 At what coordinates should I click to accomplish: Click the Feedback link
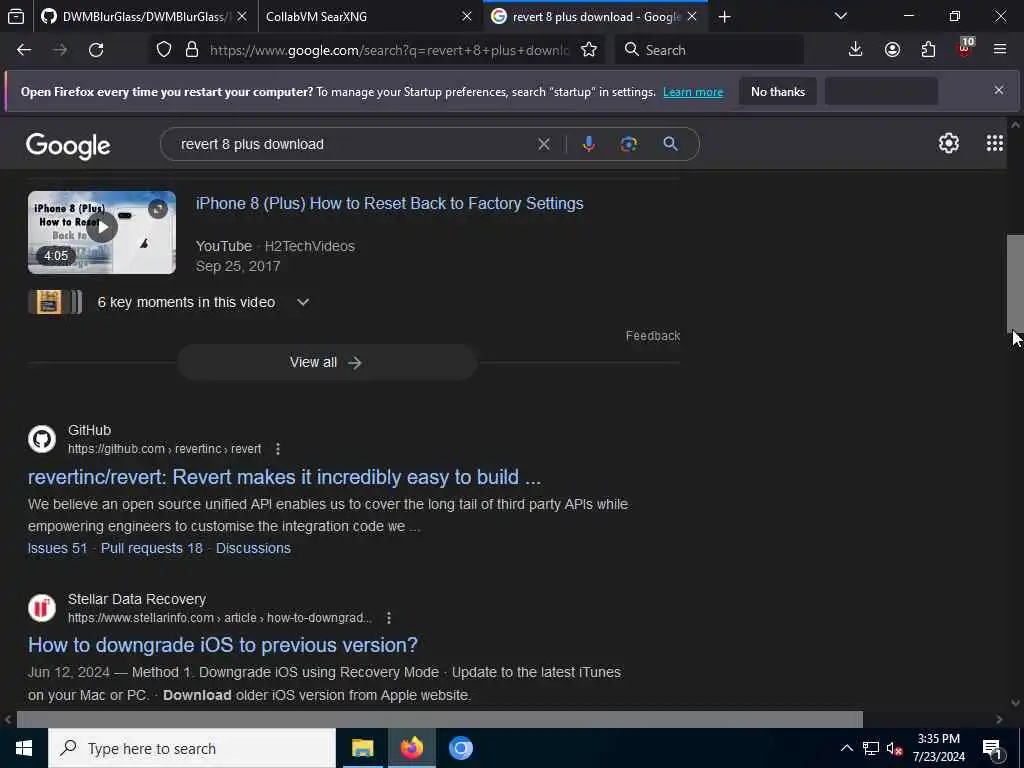pyautogui.click(x=652, y=336)
